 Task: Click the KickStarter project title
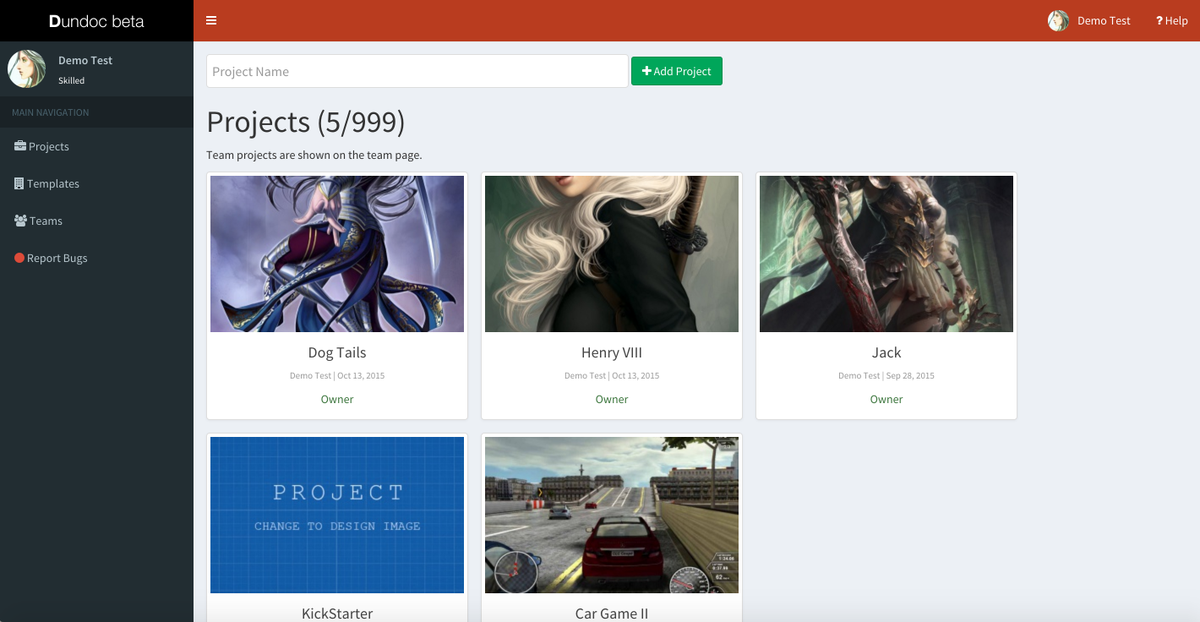[337, 613]
